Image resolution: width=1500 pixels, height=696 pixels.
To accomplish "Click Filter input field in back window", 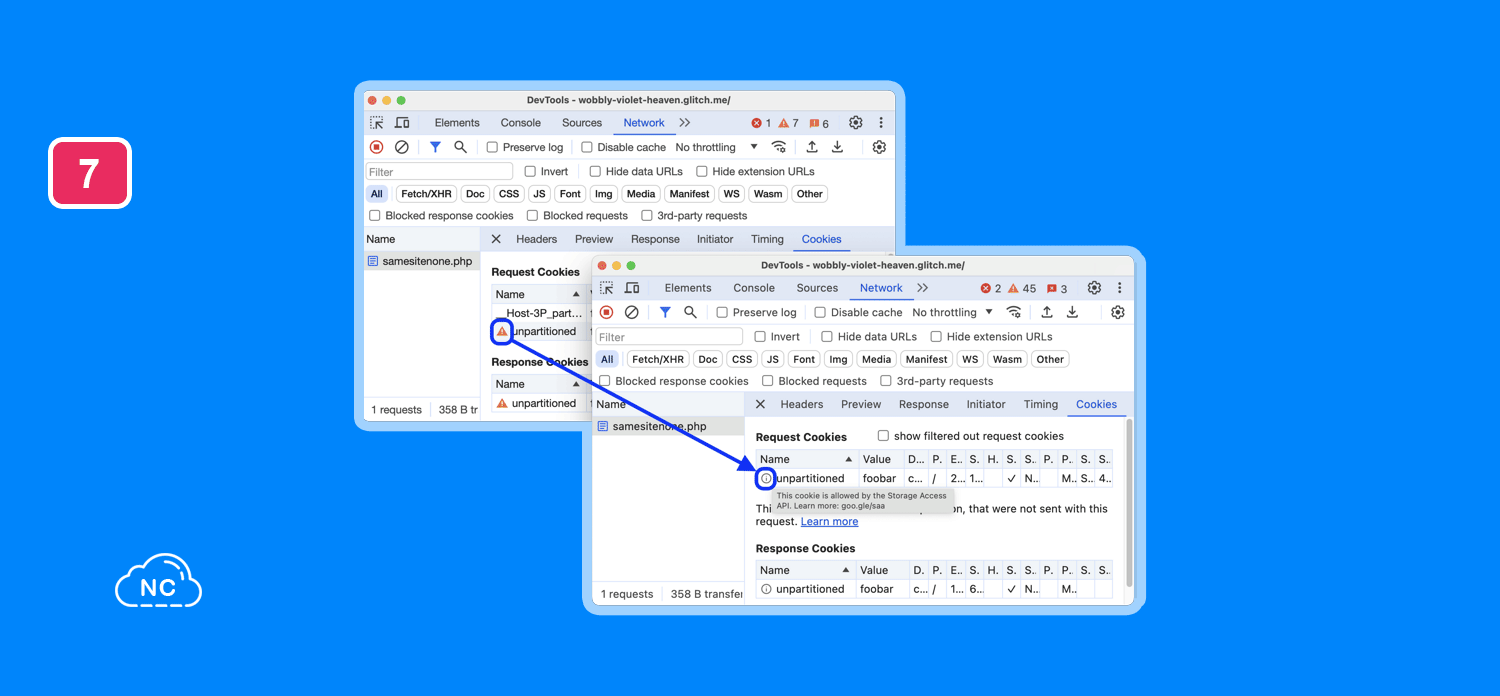I will pos(440,172).
